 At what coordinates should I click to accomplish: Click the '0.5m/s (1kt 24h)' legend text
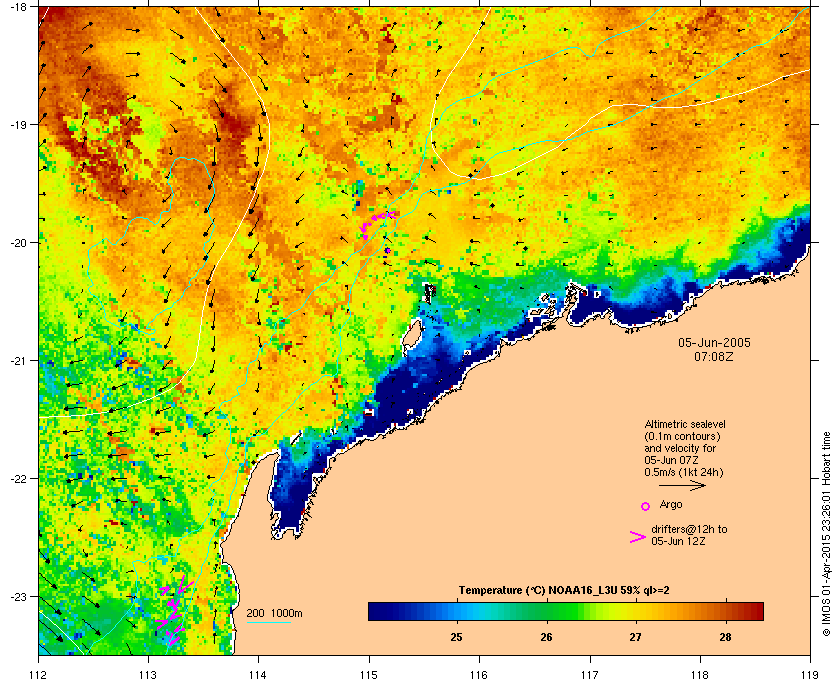coord(684,472)
